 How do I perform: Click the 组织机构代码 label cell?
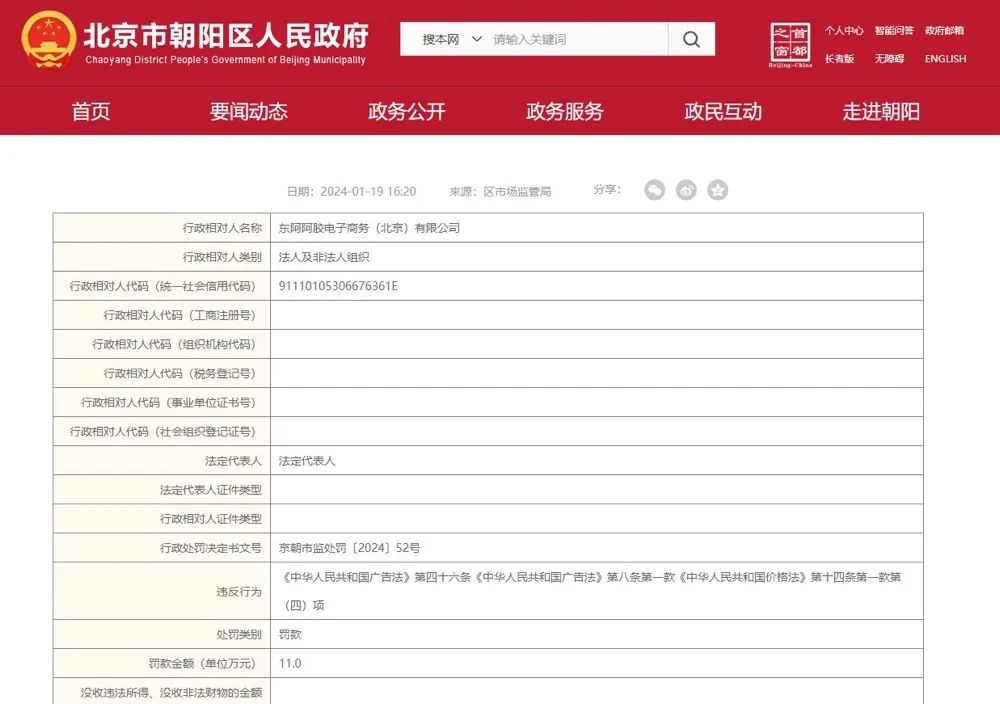pyautogui.click(x=162, y=344)
